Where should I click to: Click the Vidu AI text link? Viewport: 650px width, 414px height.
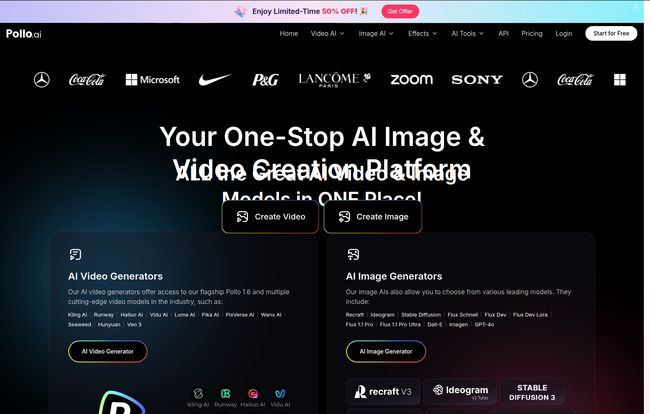159,315
